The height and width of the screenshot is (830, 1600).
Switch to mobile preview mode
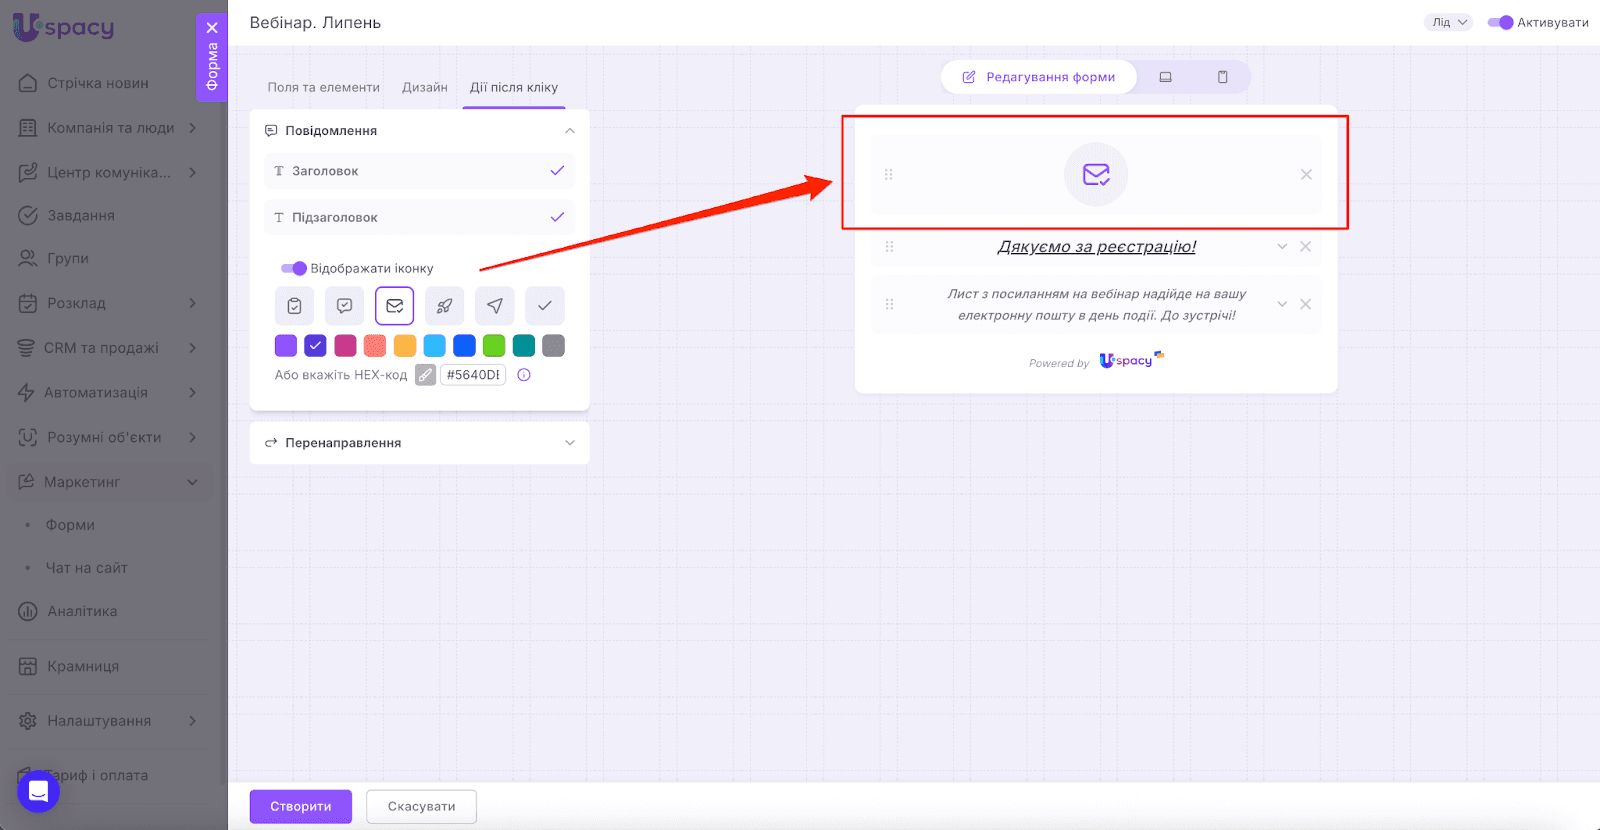[1222, 77]
